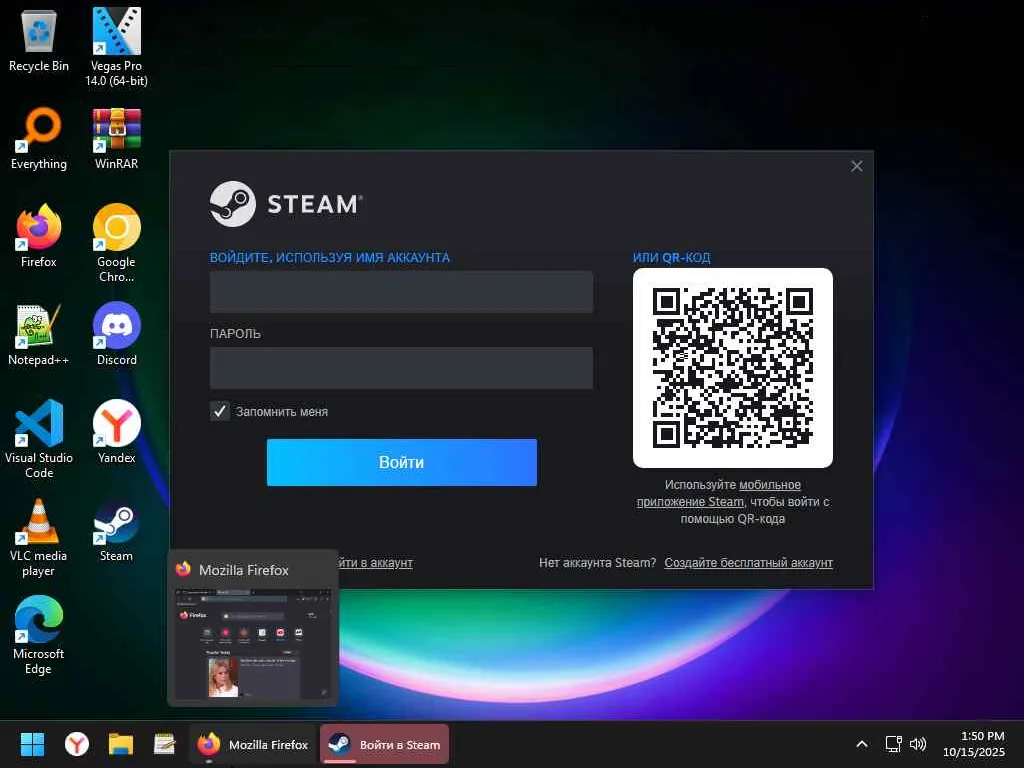Click the Войти sign-in button
The image size is (1024, 768).
point(402,462)
